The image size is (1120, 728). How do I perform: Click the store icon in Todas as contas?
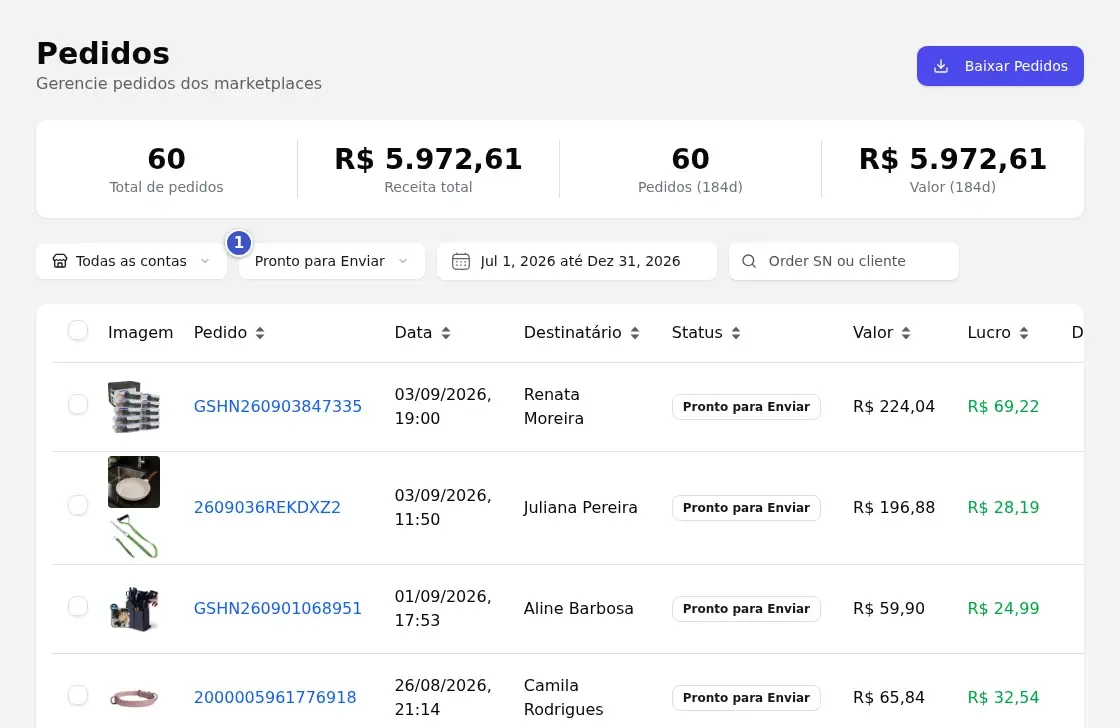coord(60,261)
